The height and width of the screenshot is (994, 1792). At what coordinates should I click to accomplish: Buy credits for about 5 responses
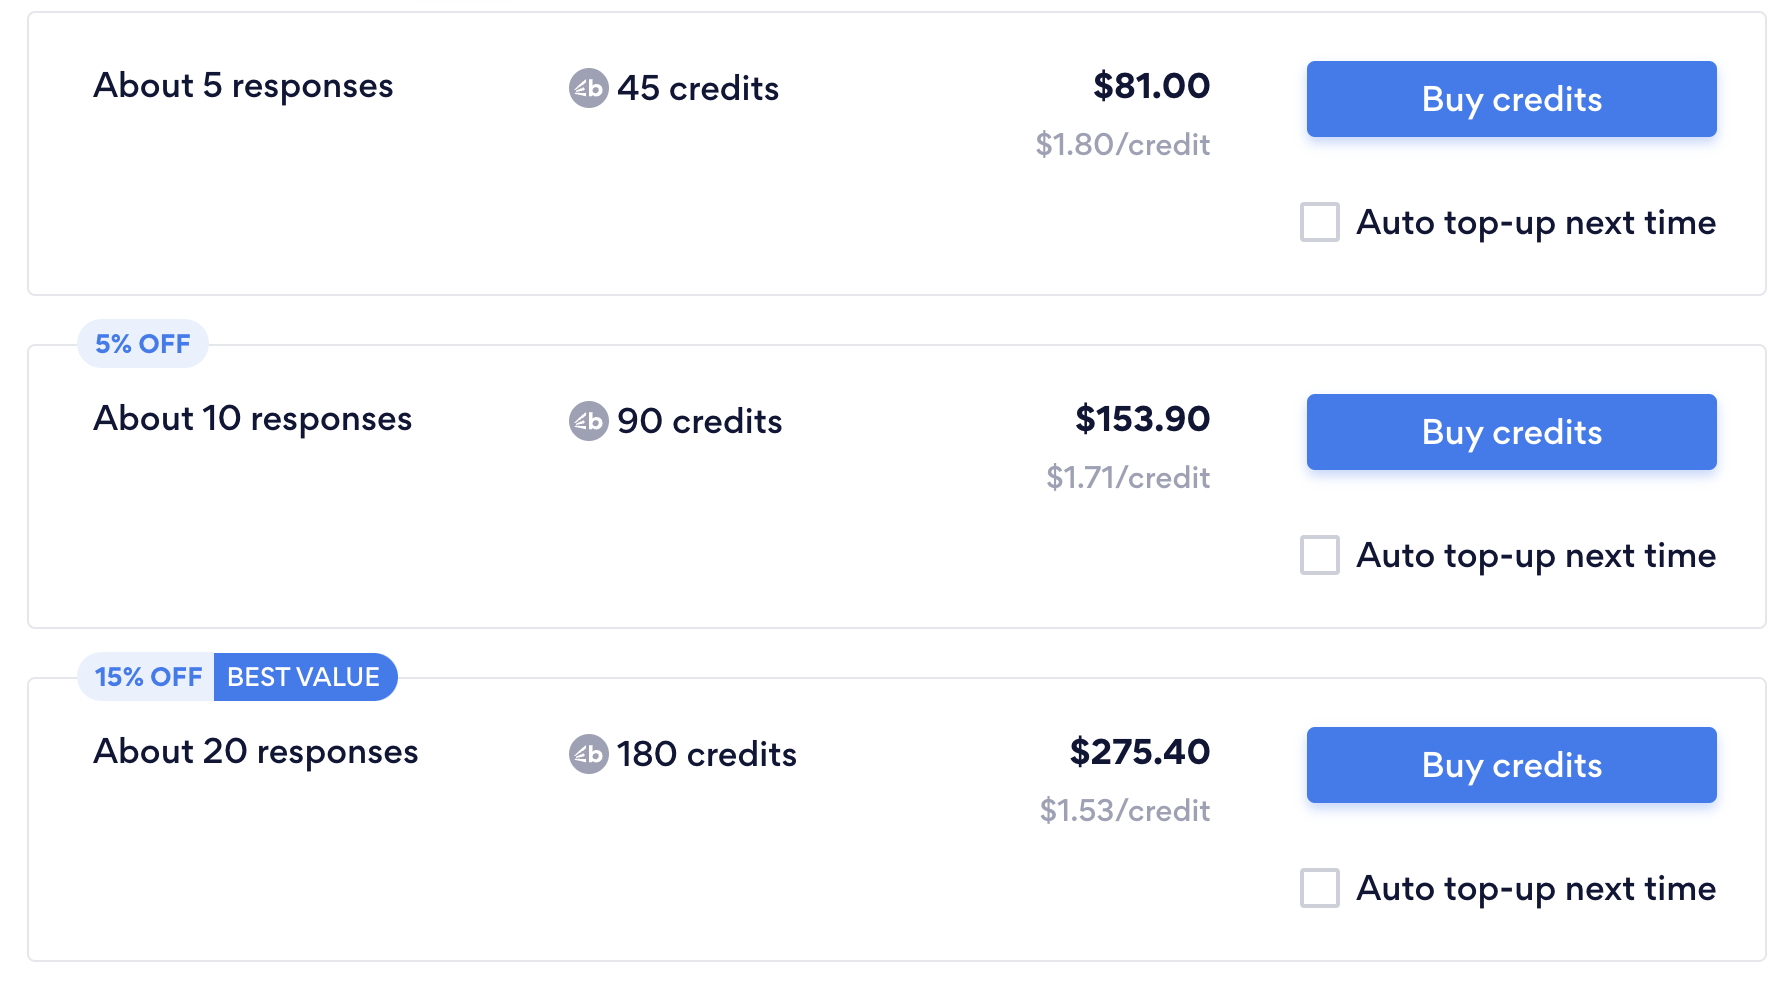1510,99
